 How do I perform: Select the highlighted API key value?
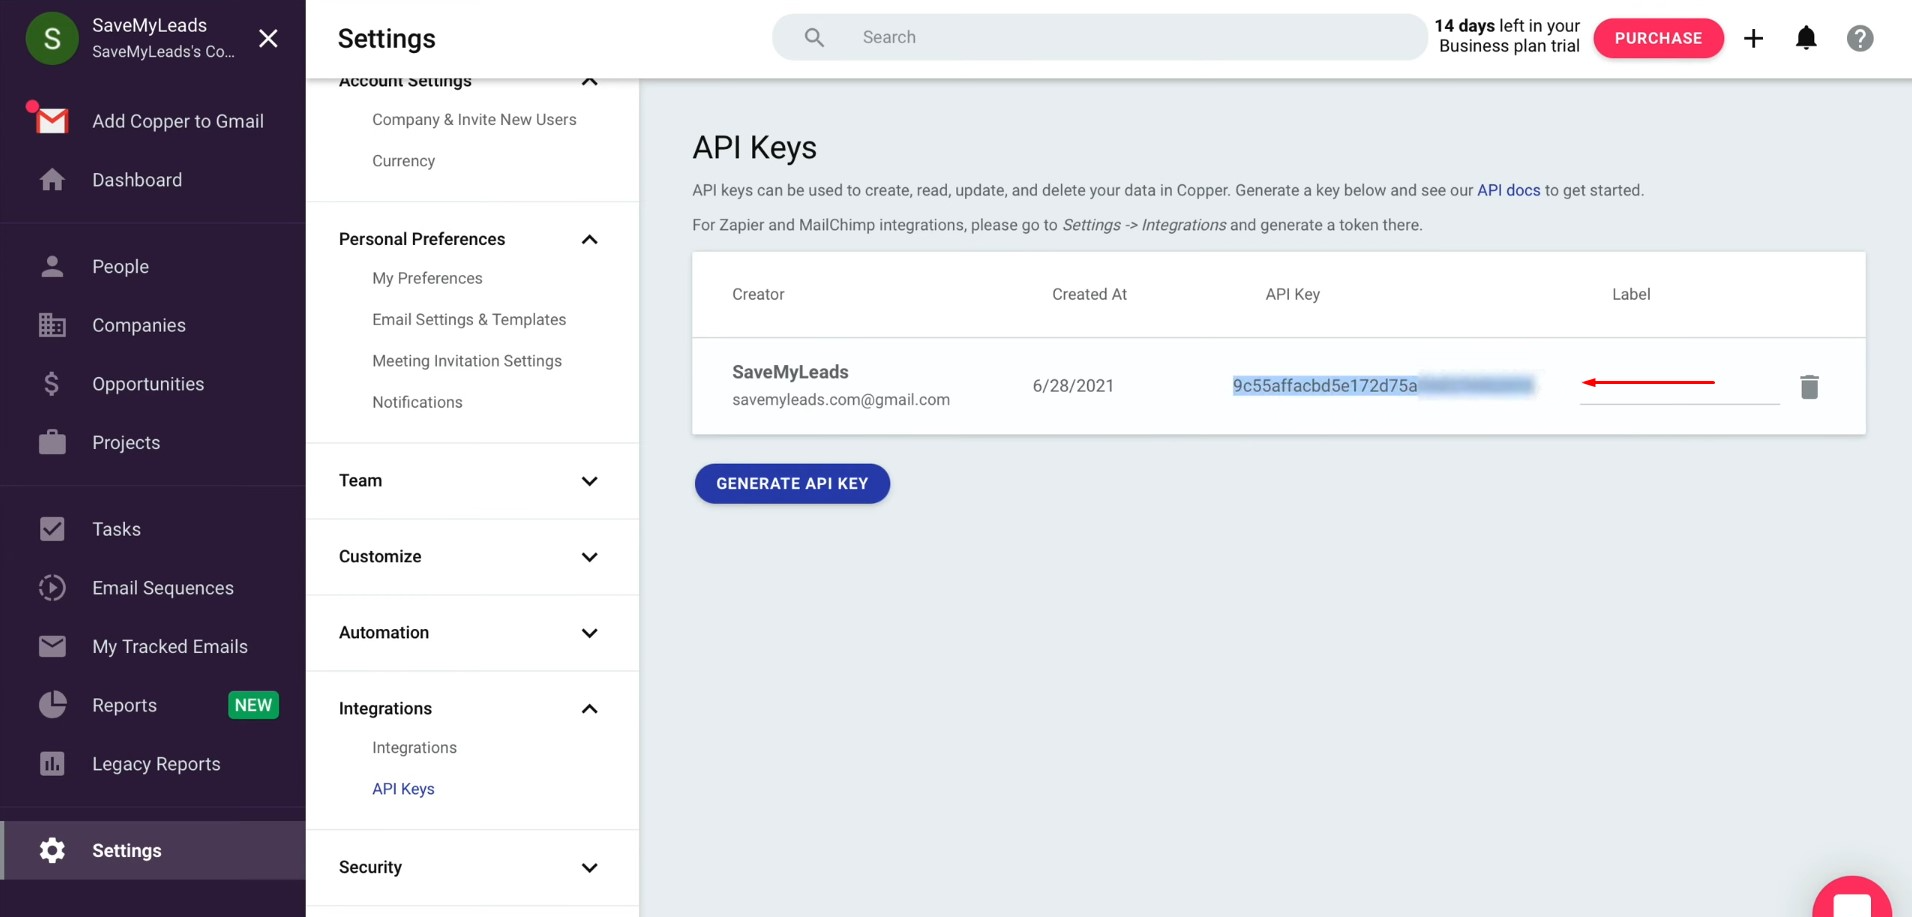point(1383,386)
